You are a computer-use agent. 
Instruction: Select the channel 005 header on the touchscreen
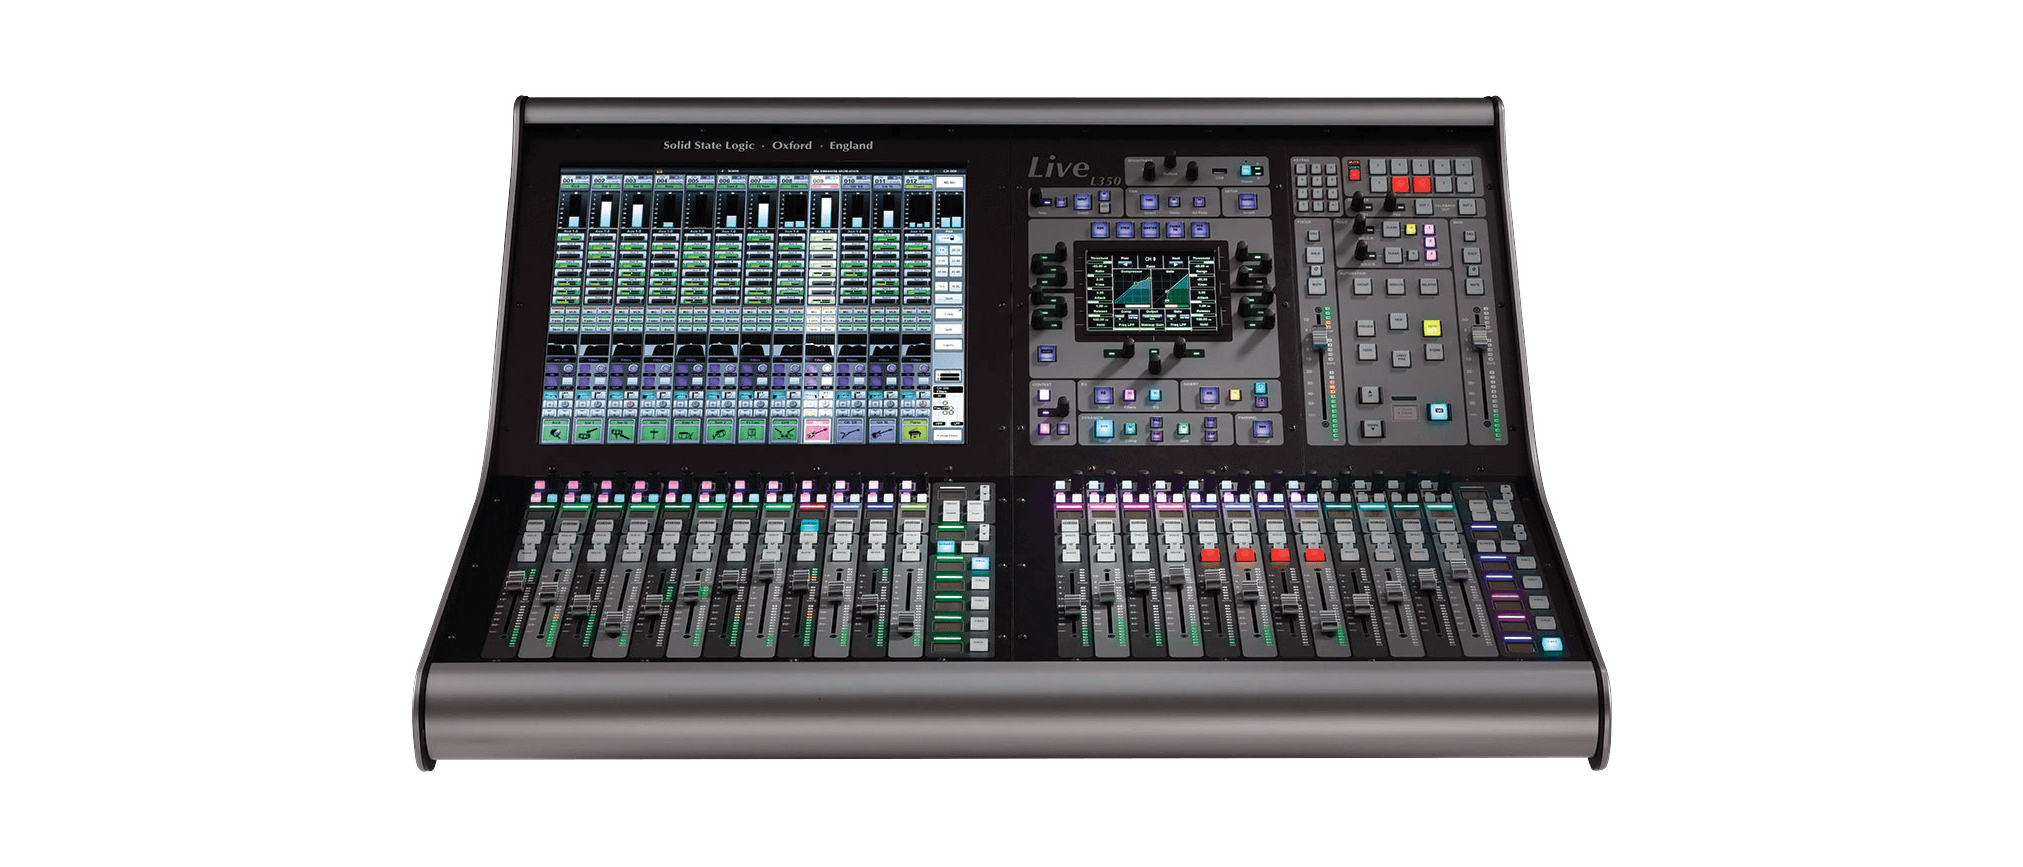692,181
